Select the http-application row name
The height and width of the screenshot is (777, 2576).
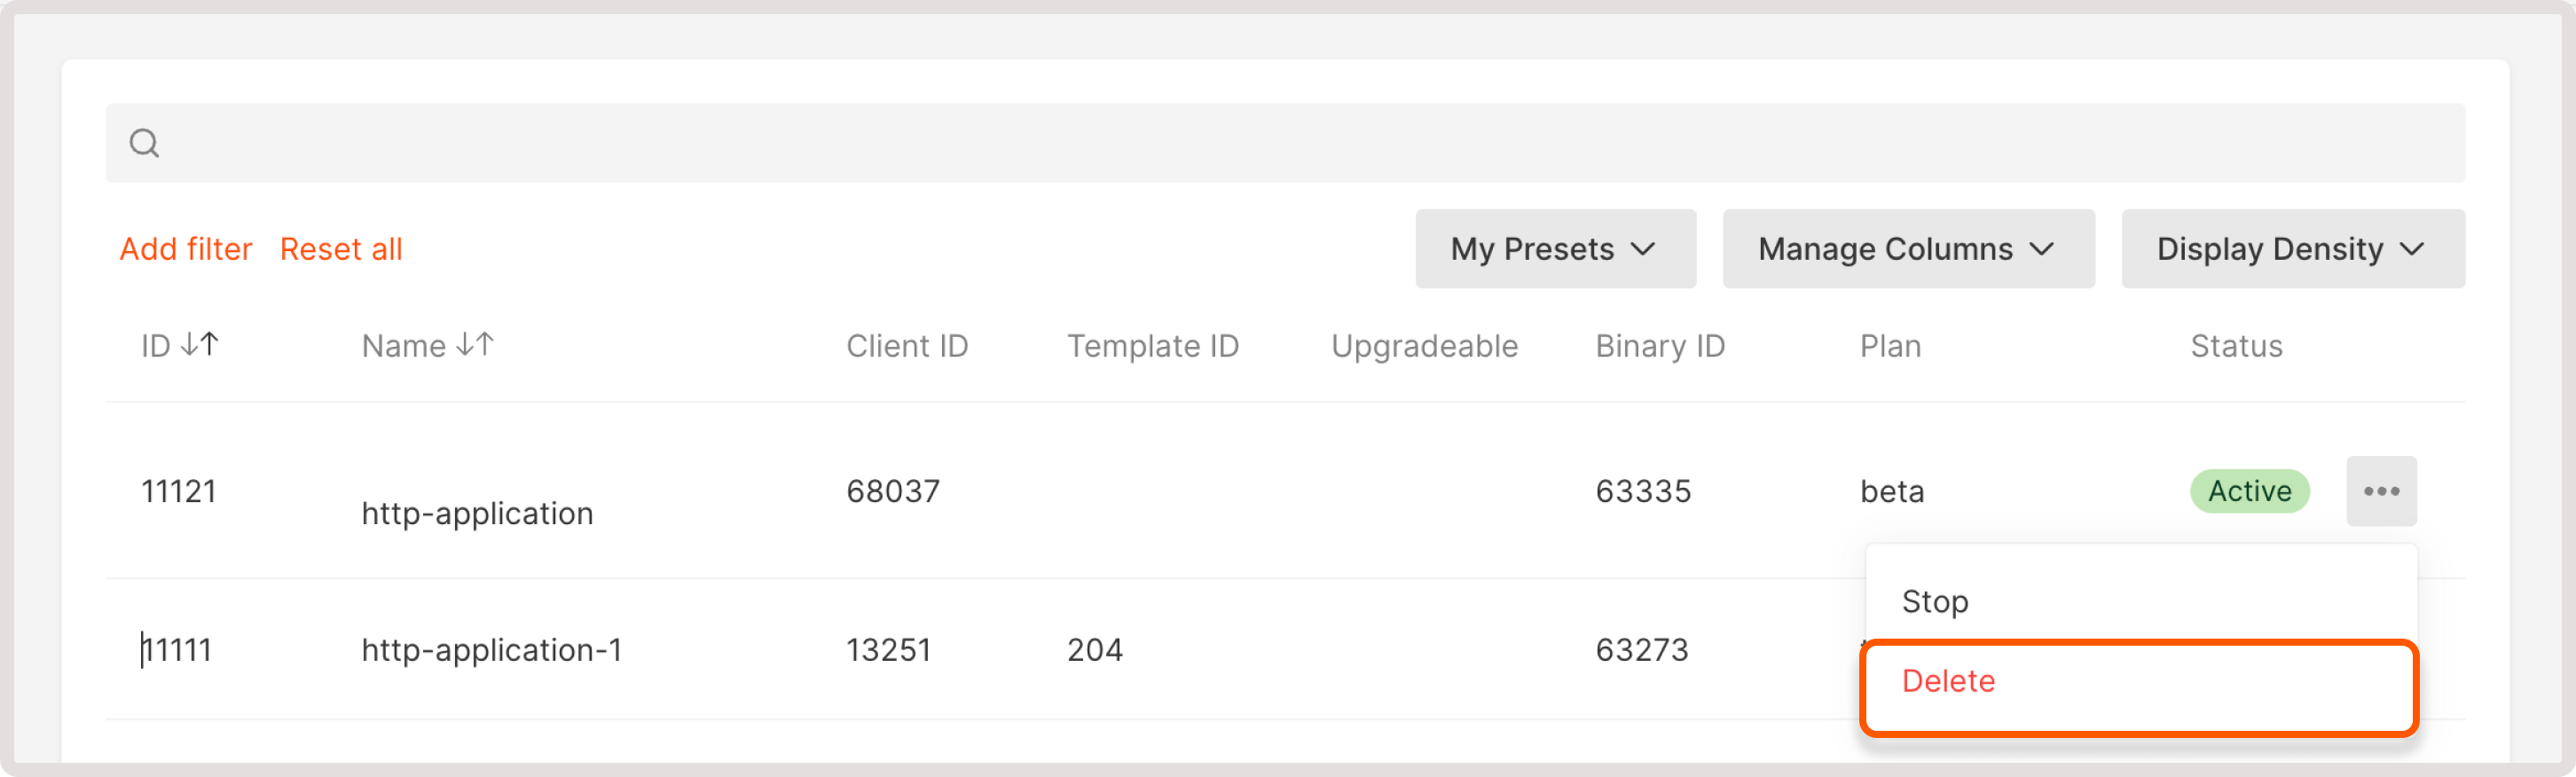tap(477, 513)
